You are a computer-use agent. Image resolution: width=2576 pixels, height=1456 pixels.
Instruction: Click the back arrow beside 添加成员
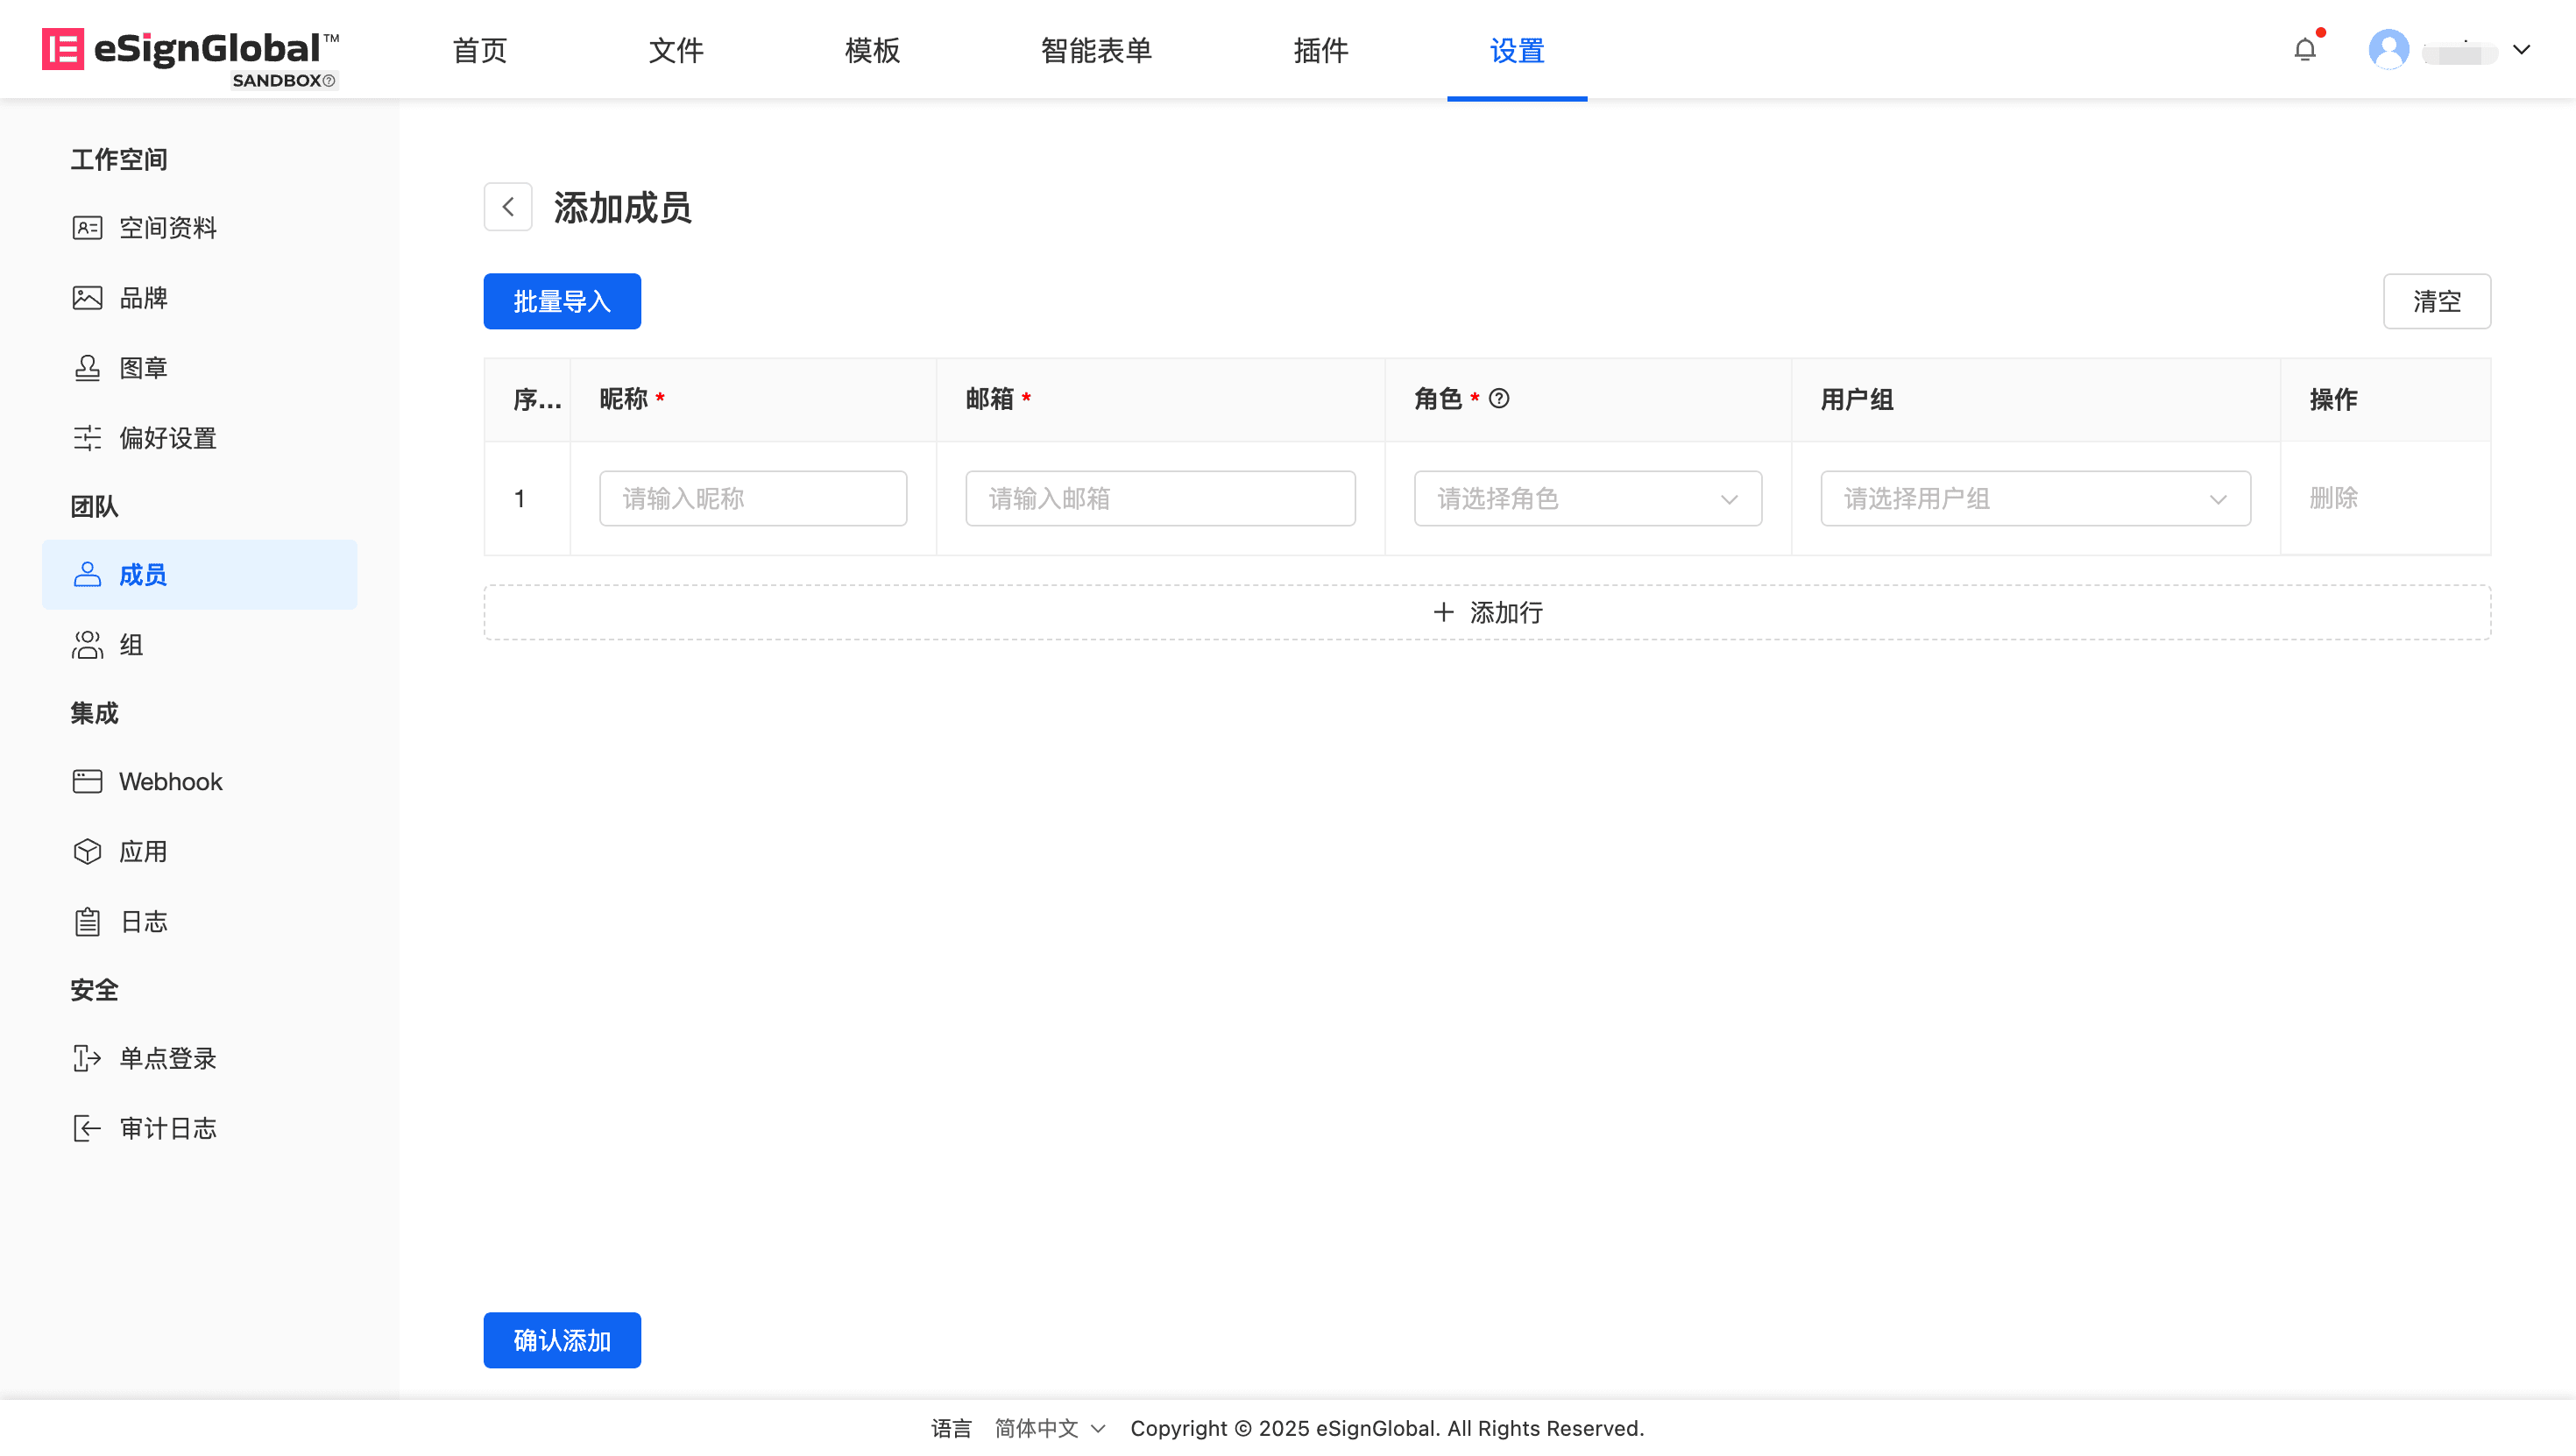[x=508, y=207]
